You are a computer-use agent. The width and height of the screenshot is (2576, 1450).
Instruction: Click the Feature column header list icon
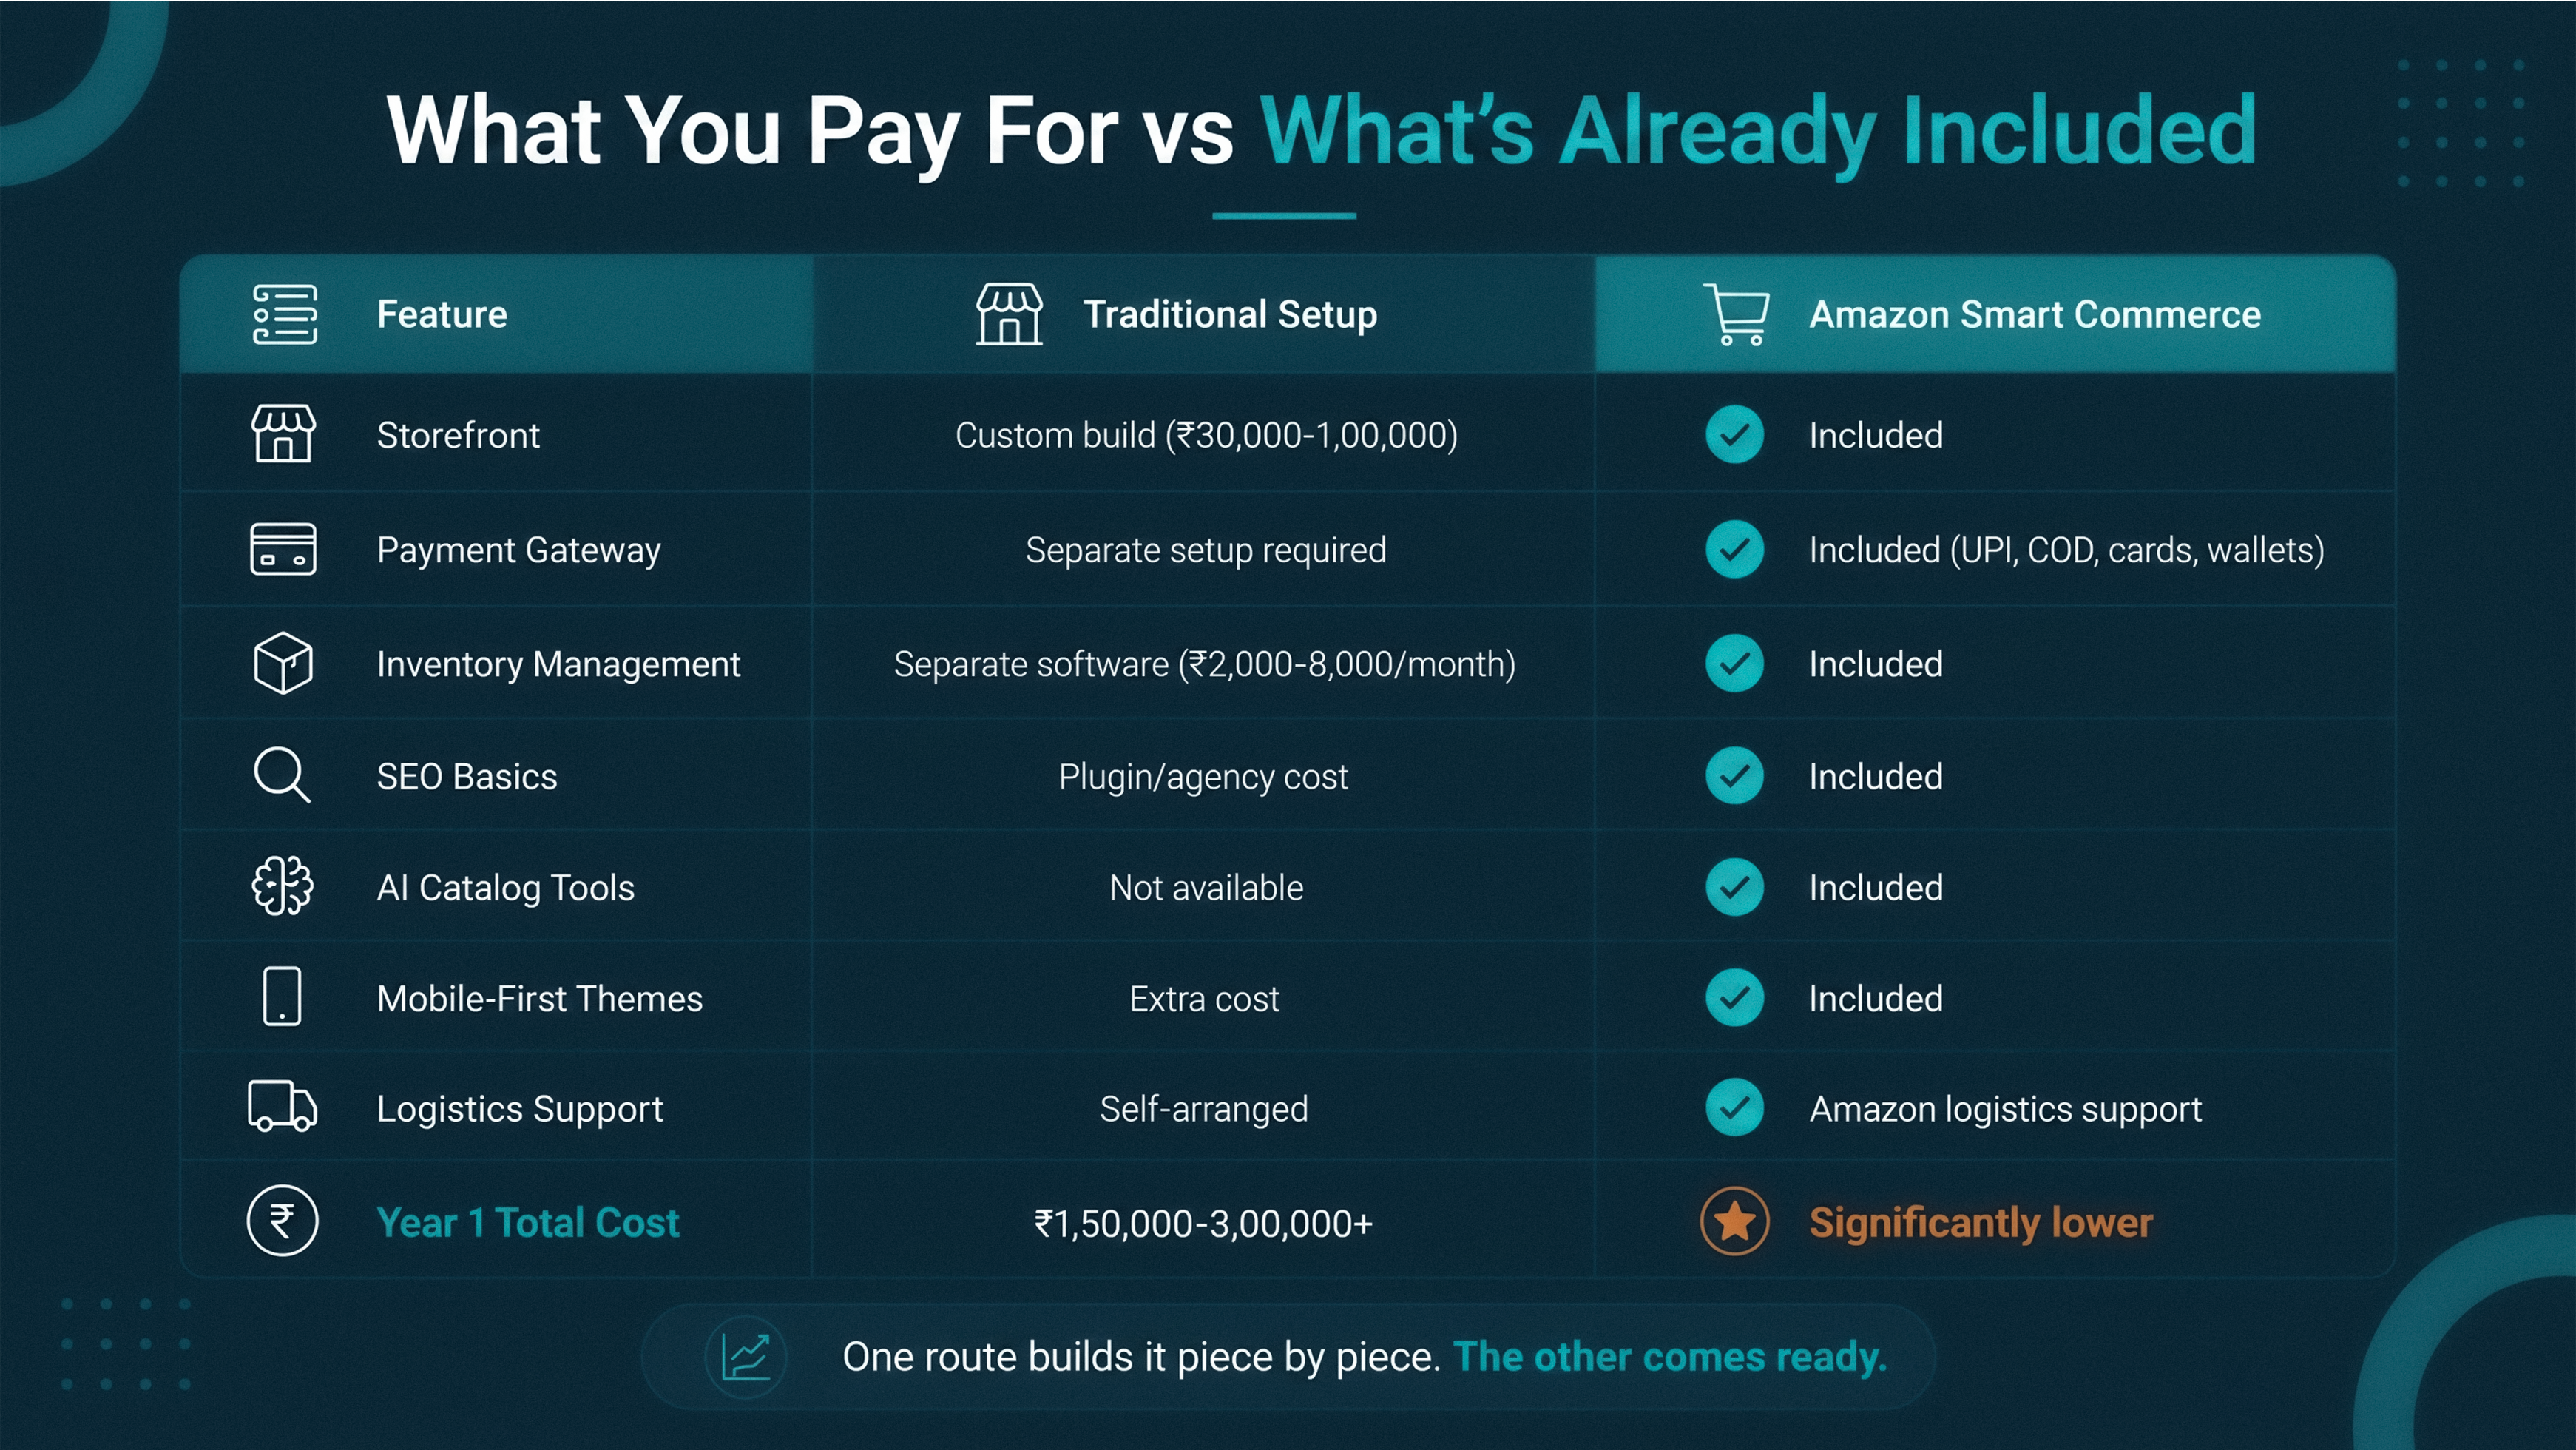pos(285,314)
